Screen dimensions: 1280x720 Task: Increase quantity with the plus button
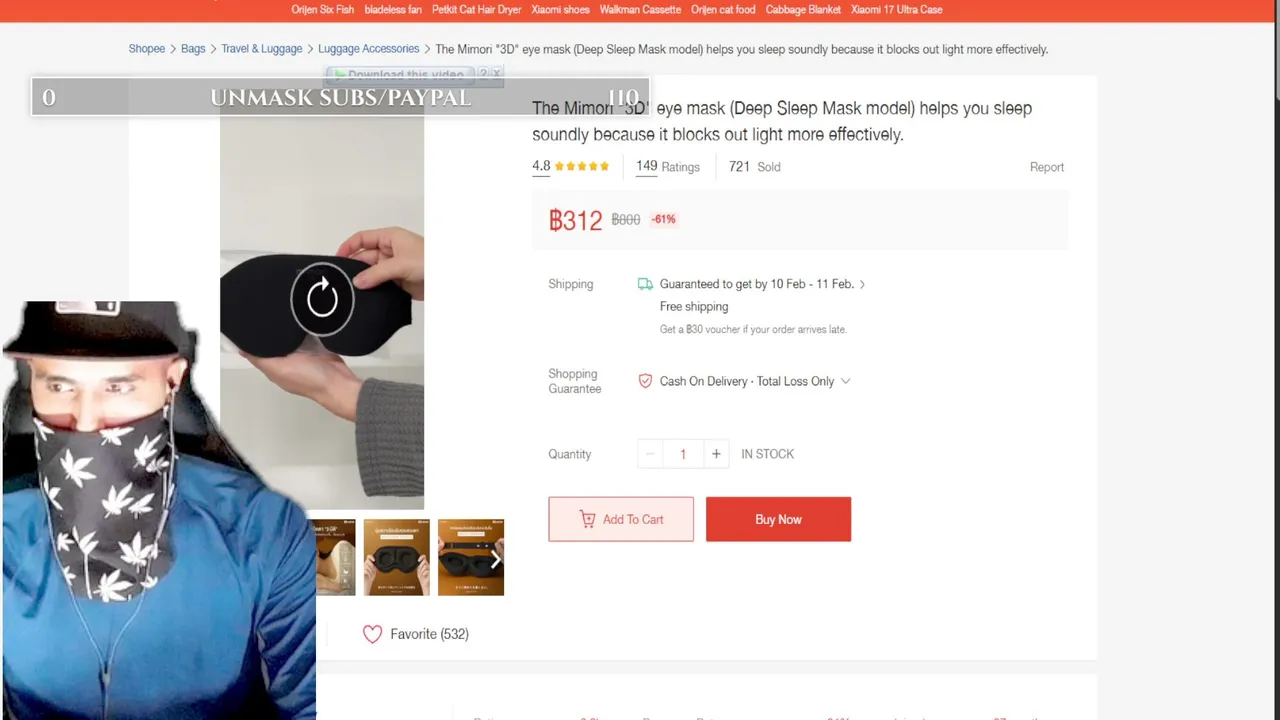pyautogui.click(x=716, y=454)
